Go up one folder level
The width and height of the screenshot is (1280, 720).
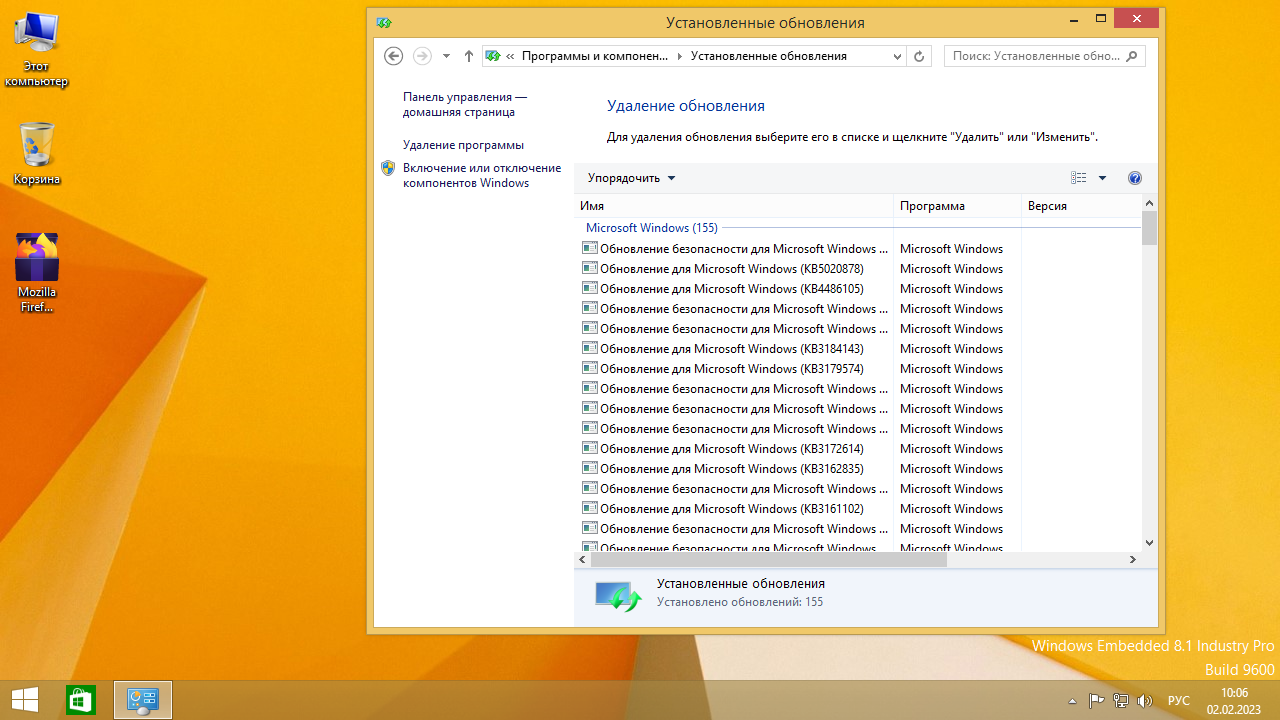[469, 56]
